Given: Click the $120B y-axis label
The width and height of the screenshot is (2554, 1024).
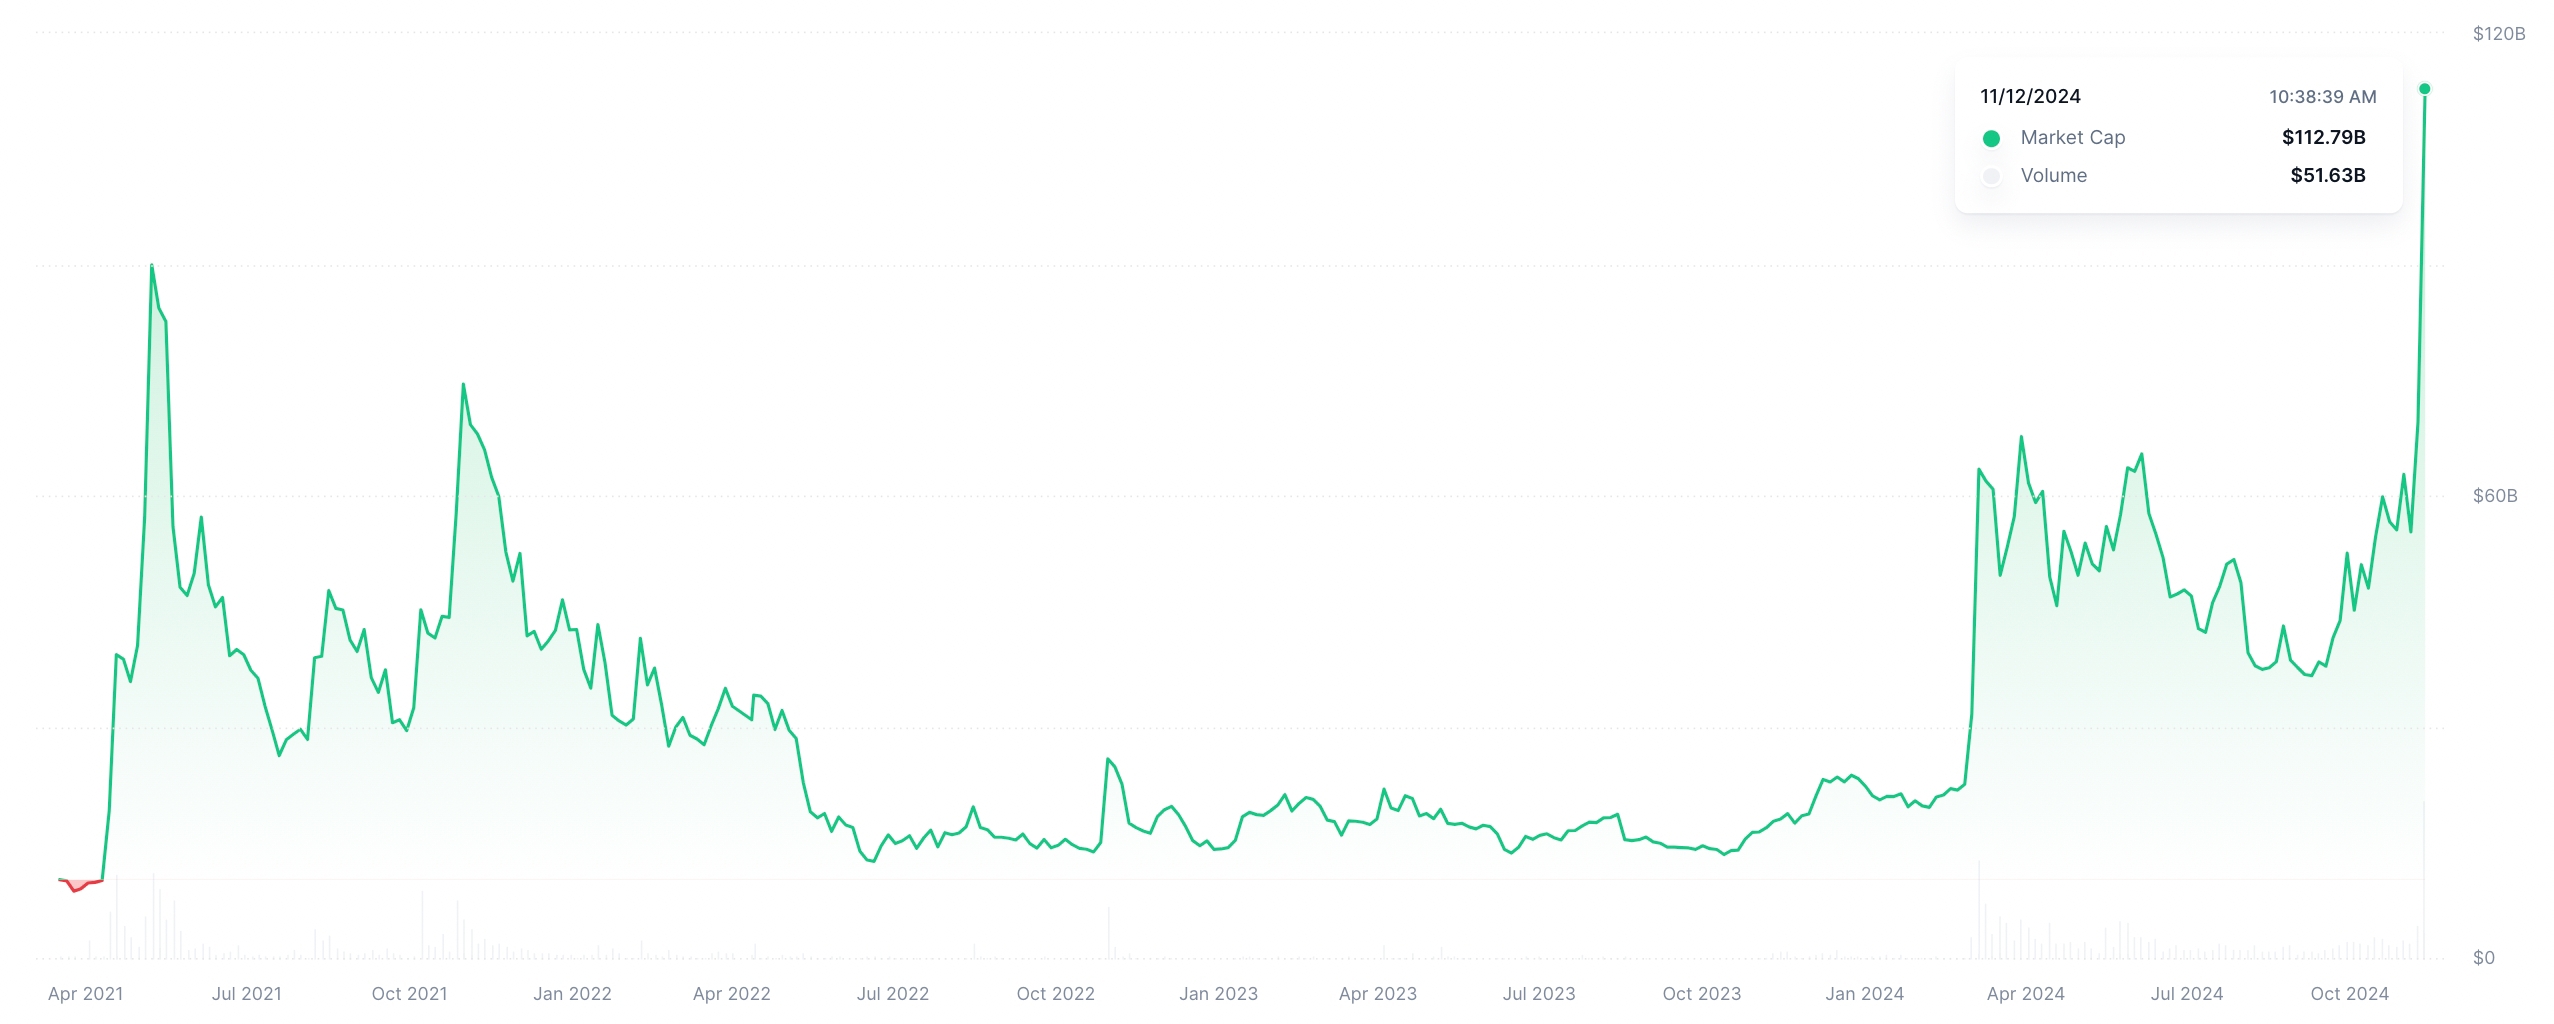Looking at the screenshot, I should [x=2498, y=34].
